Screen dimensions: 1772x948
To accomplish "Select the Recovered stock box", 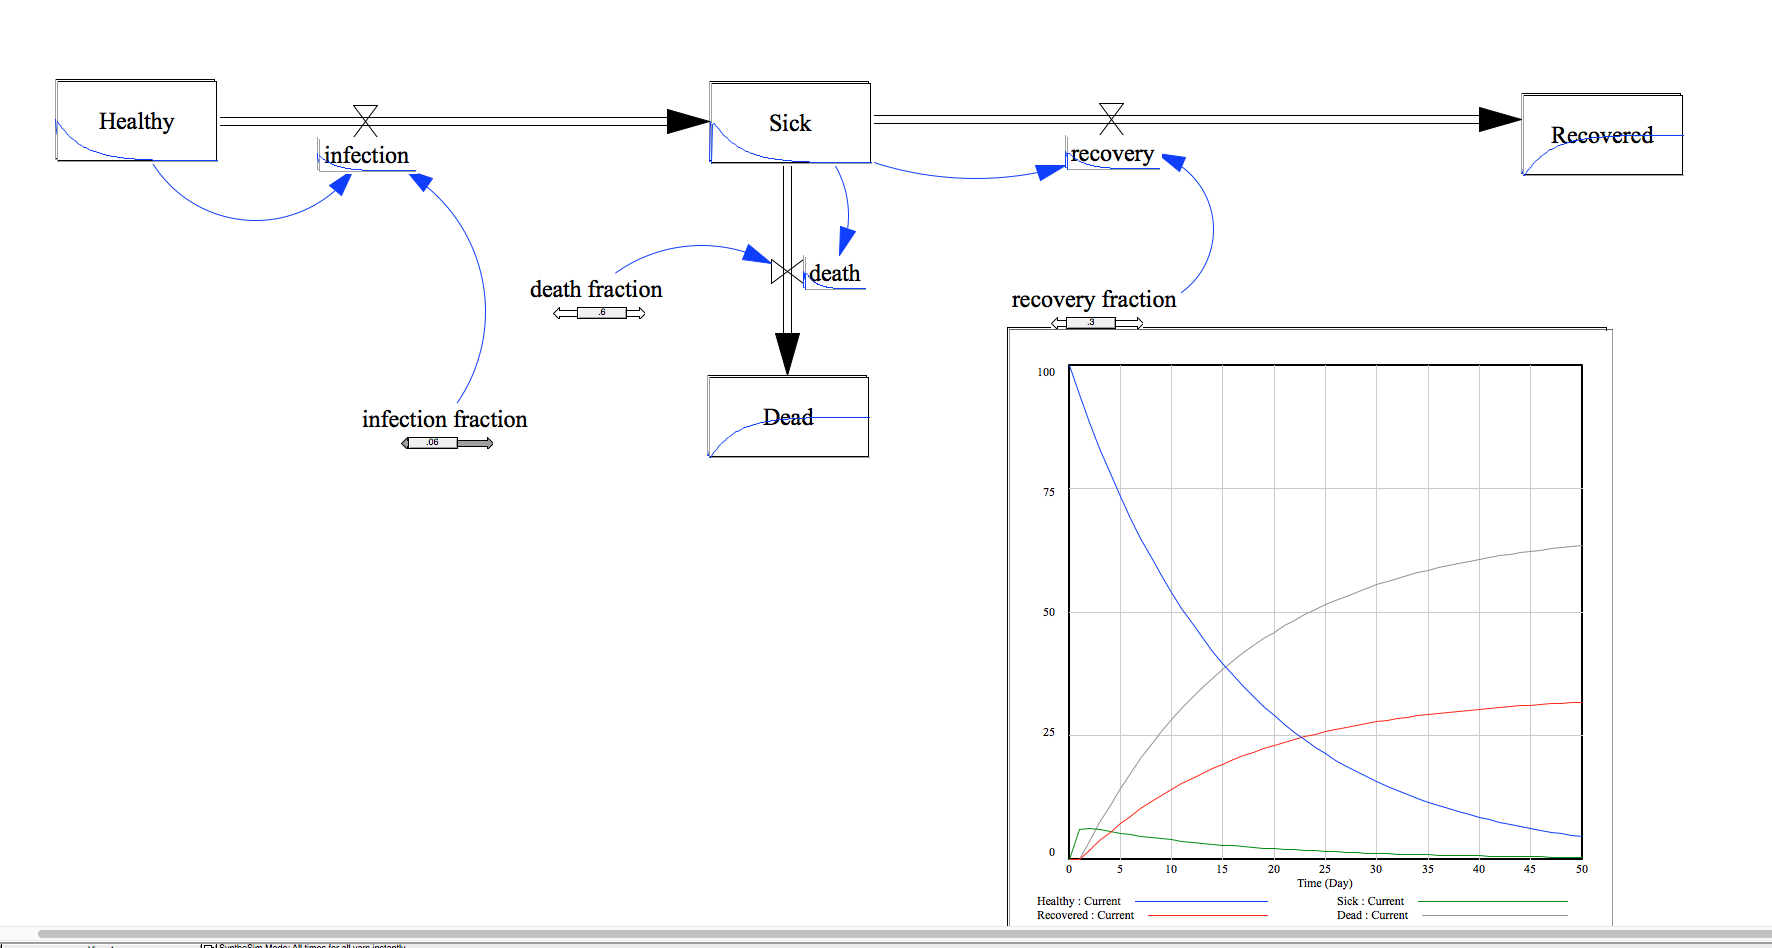I will 1602,135.
